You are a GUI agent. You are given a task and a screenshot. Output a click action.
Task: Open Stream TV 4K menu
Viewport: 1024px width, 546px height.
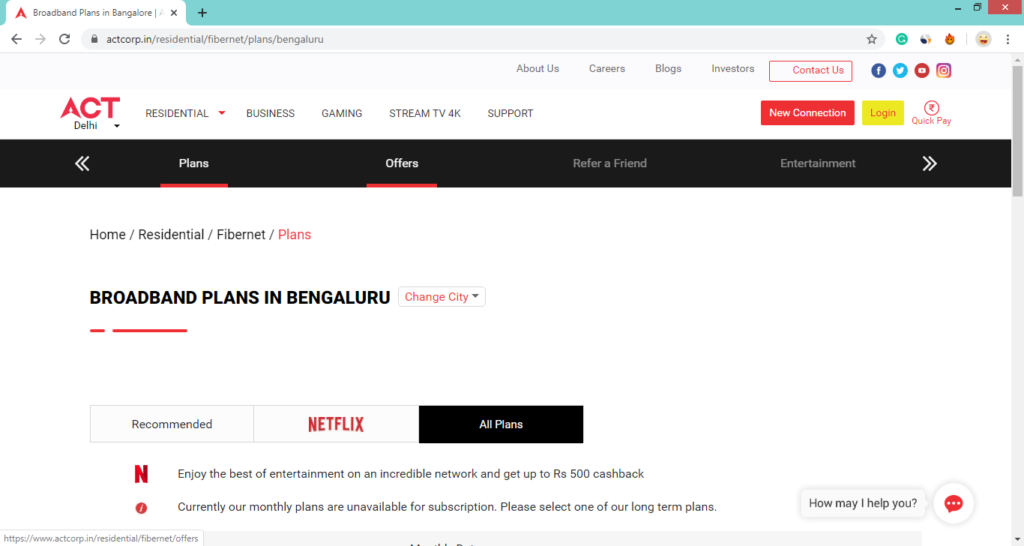[425, 113]
